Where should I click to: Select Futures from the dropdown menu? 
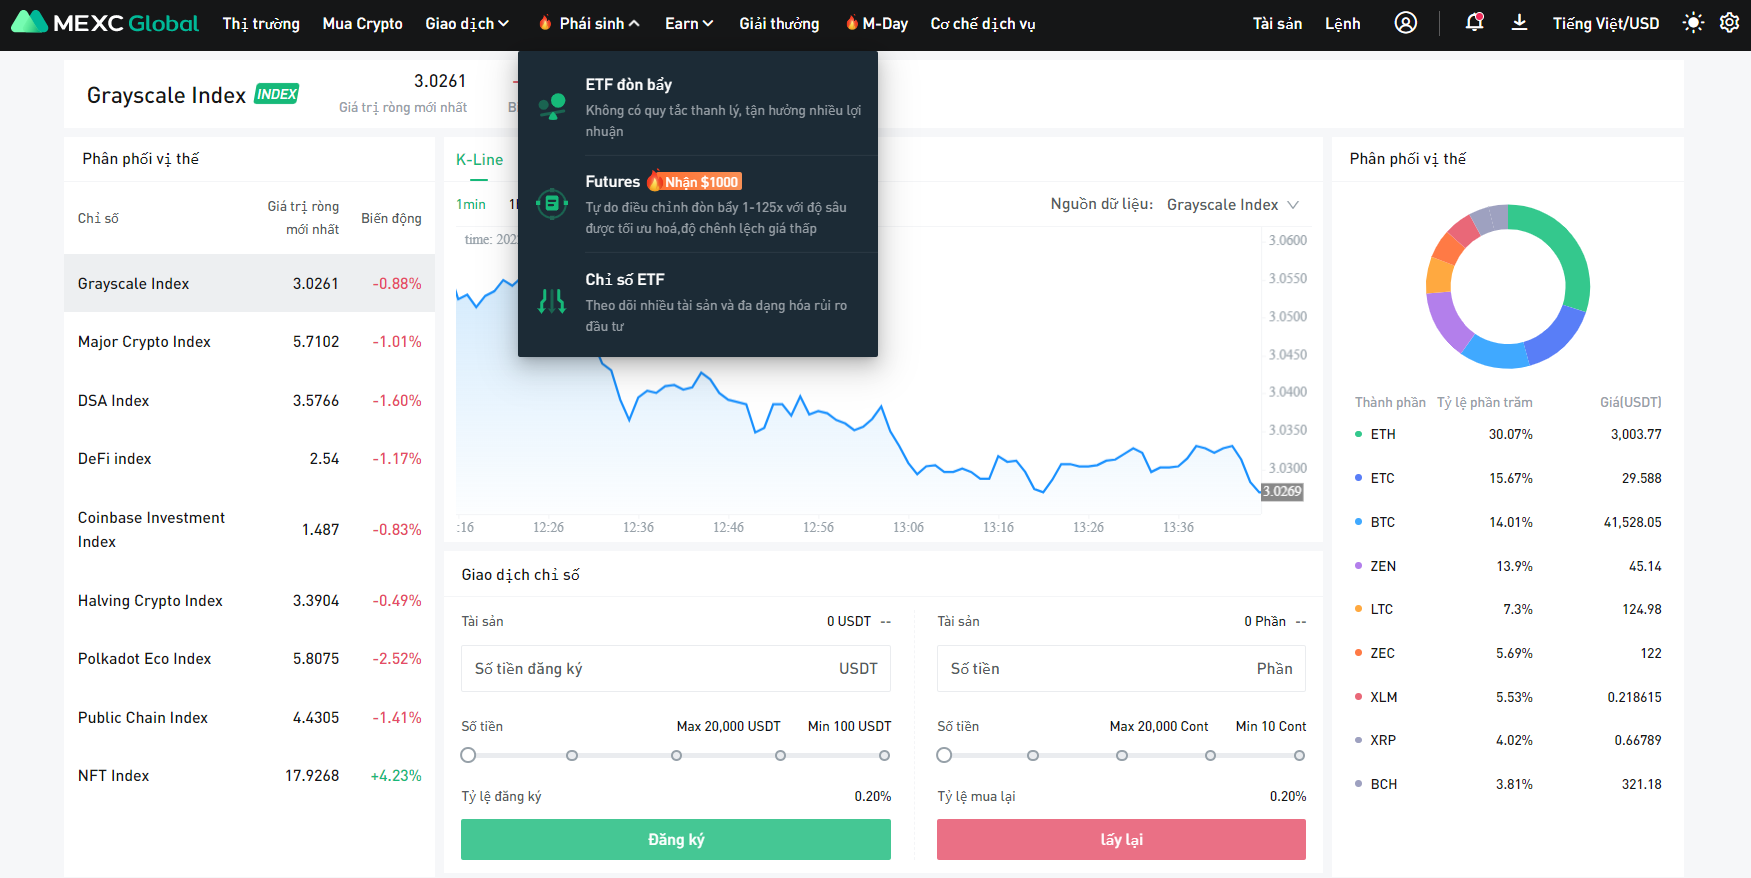(x=698, y=204)
